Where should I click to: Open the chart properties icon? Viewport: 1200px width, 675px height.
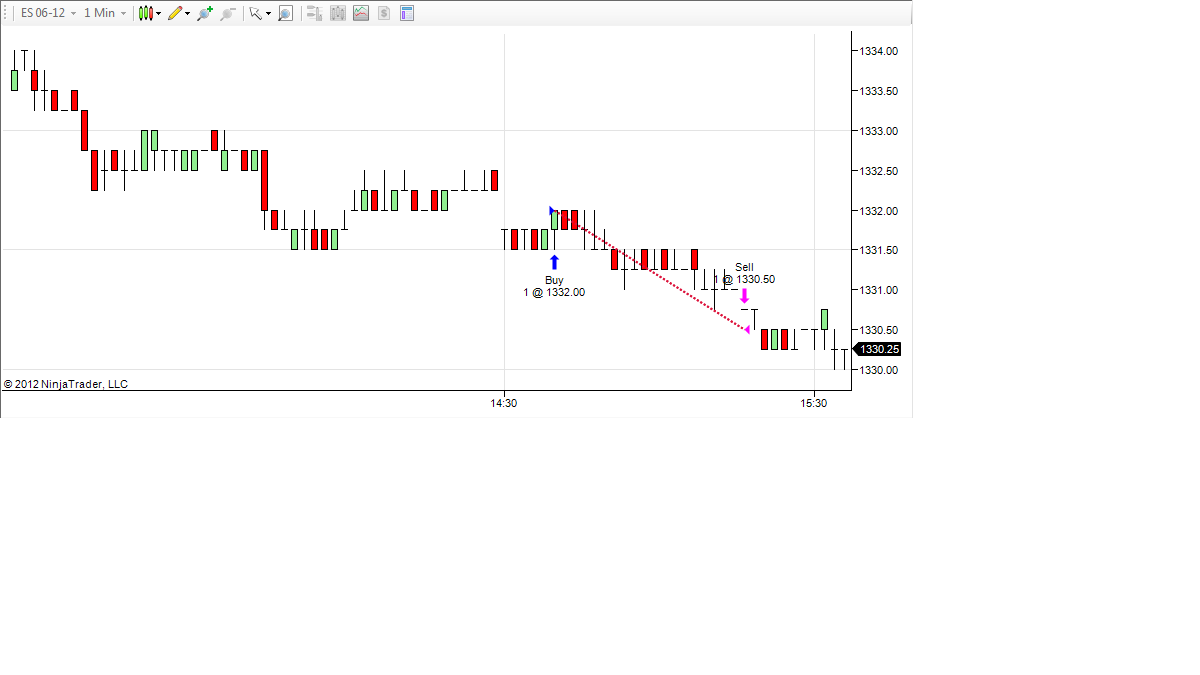pos(407,13)
